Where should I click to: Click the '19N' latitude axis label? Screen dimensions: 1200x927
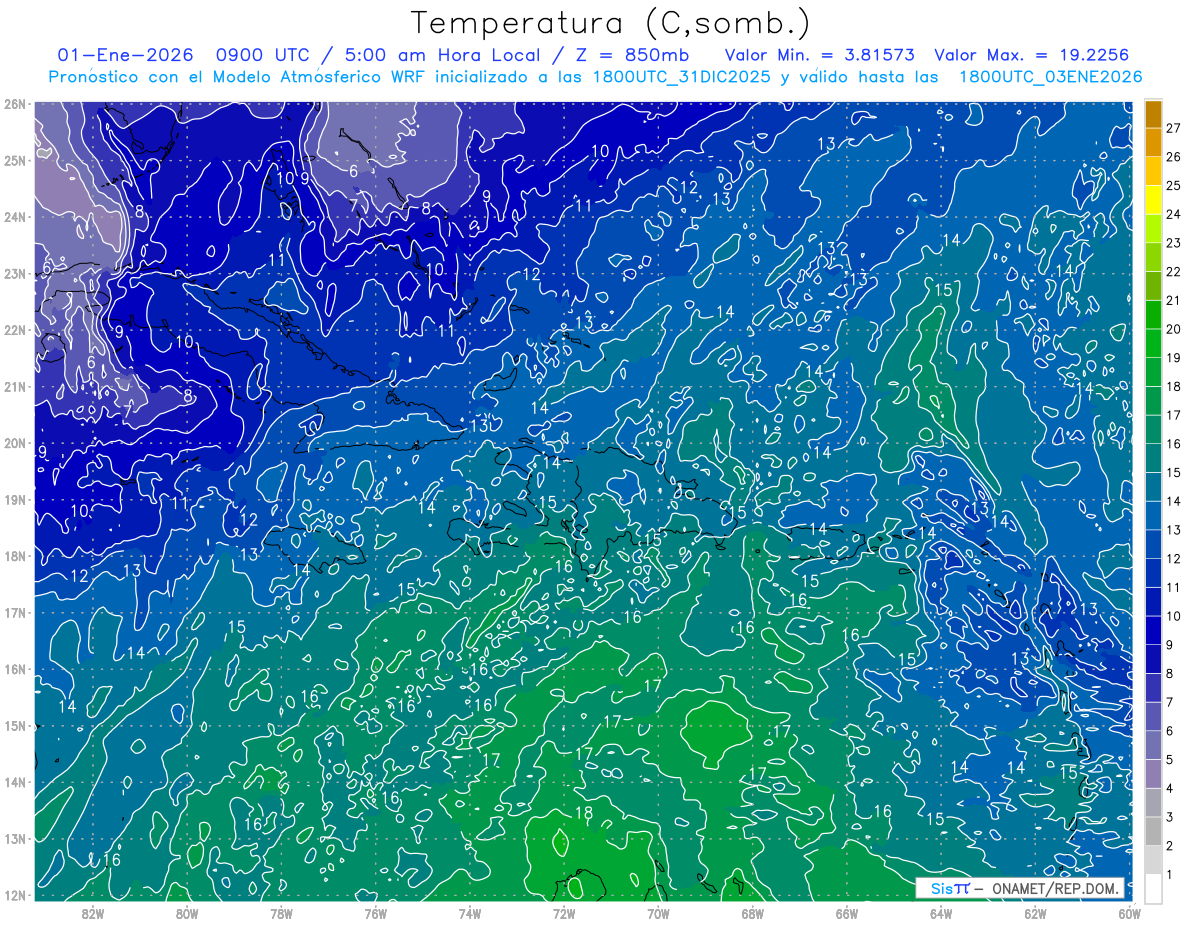point(14,499)
